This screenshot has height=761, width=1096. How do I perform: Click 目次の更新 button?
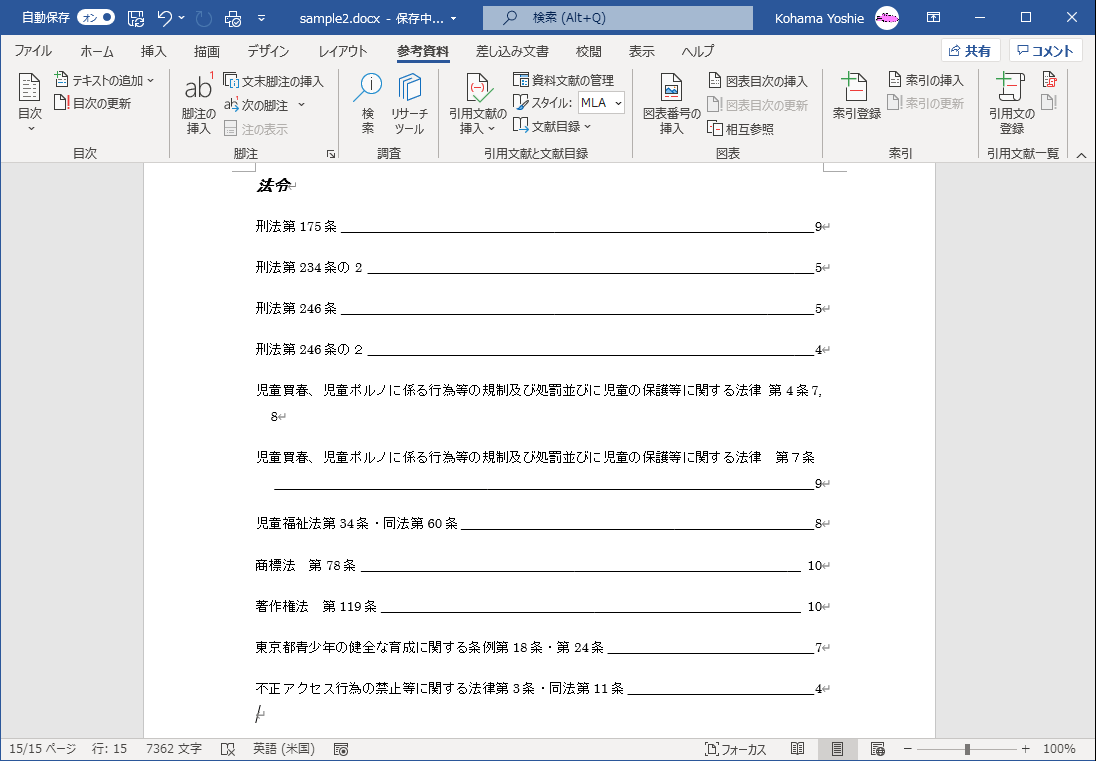click(x=92, y=103)
